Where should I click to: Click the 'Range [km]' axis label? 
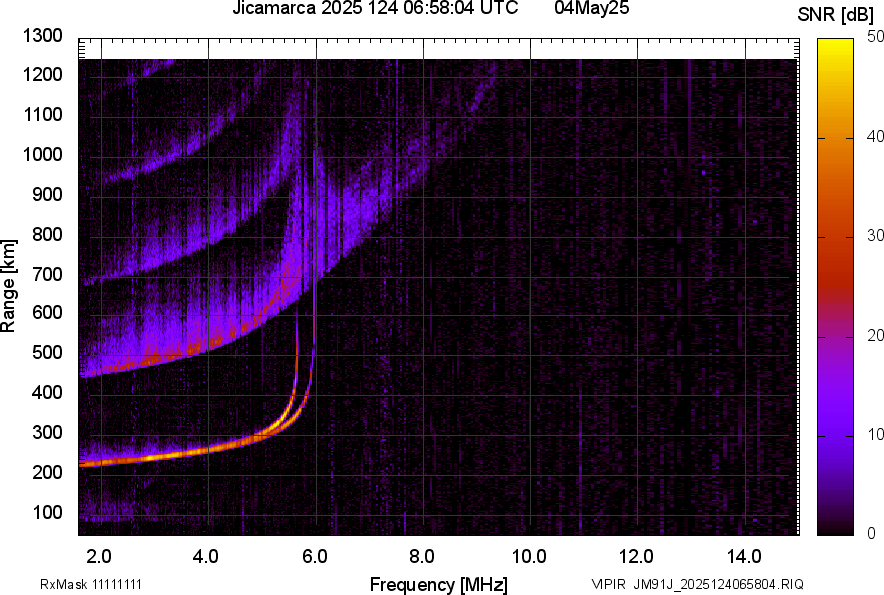(8, 287)
